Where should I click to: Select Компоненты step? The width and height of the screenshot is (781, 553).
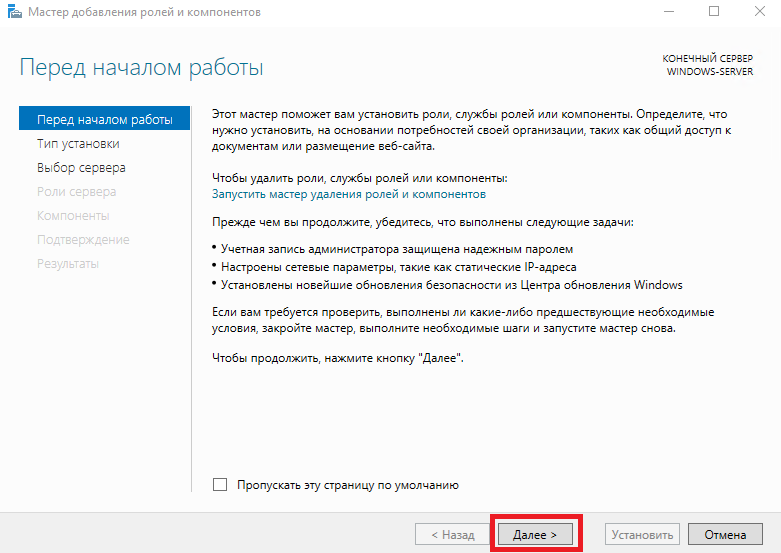coord(73,215)
